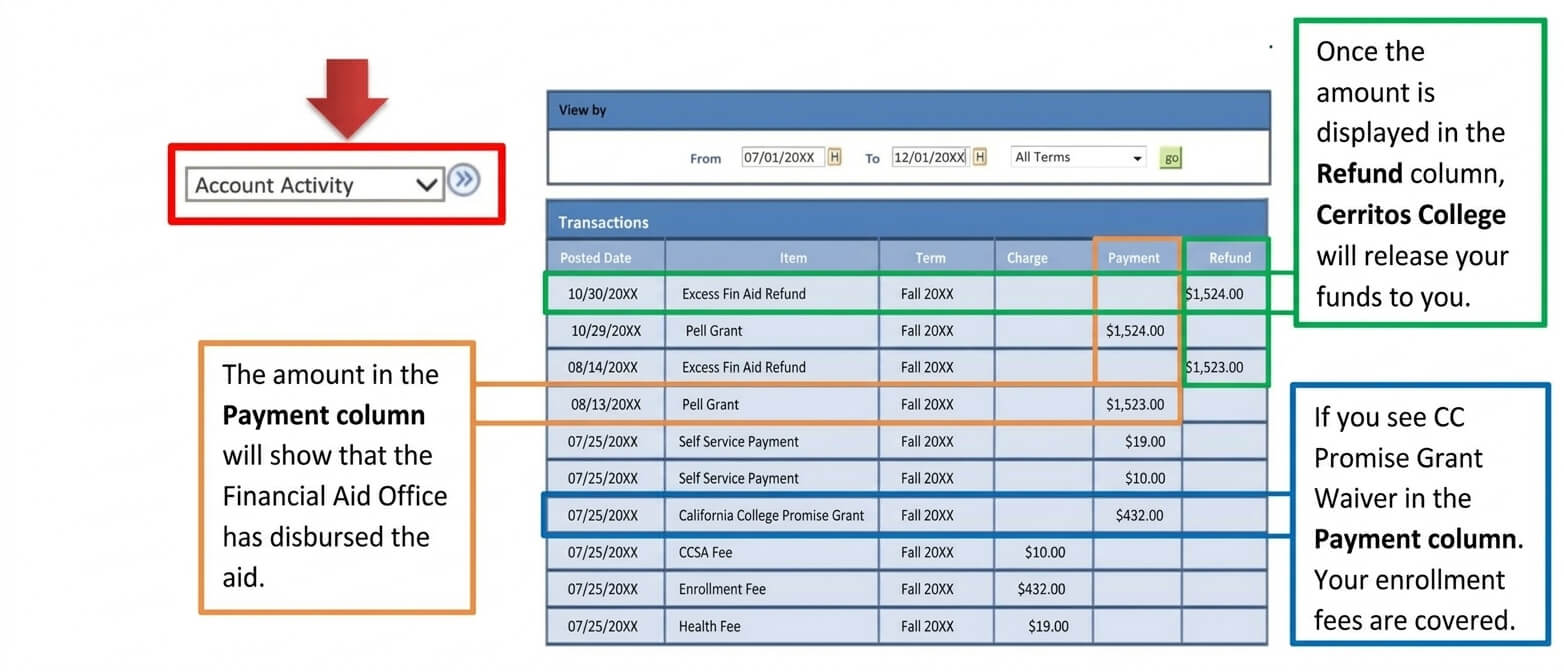Select the $1,523.00 refund amount

point(1214,367)
